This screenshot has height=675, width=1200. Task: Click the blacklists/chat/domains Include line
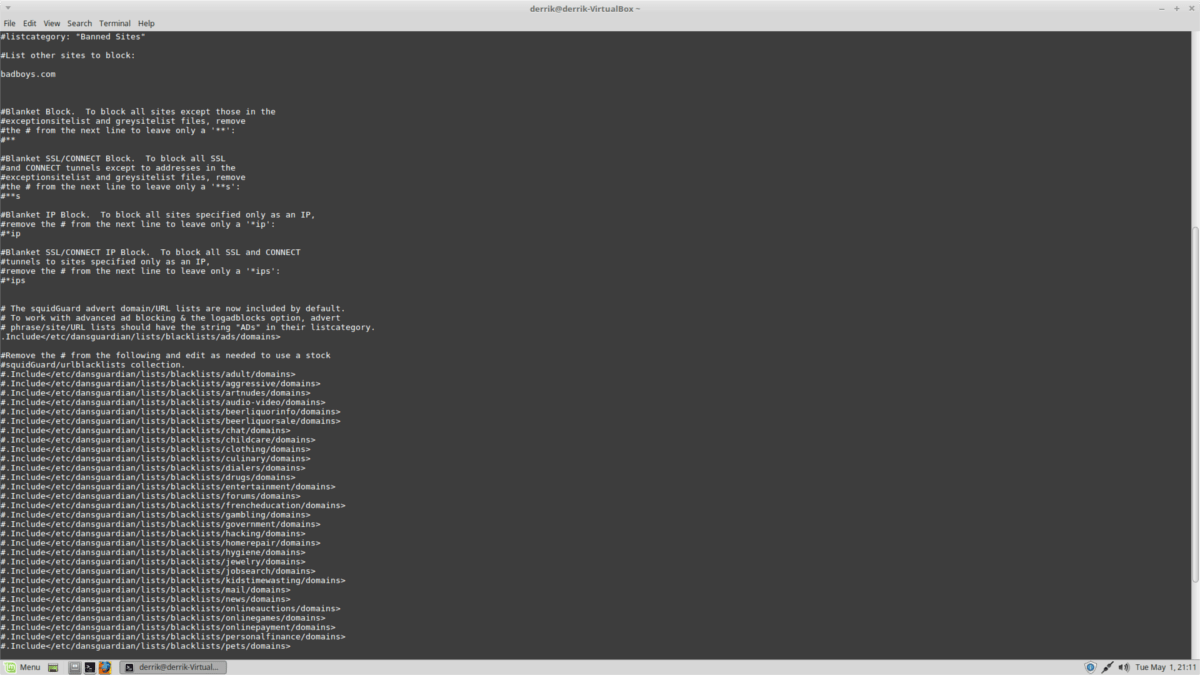click(145, 430)
